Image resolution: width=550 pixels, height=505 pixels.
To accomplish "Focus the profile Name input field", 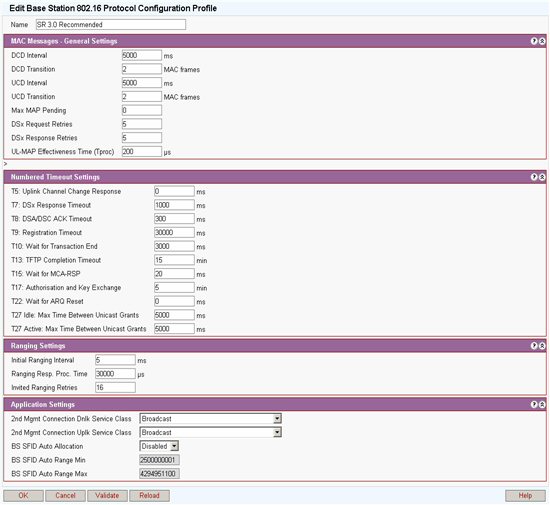I will (x=111, y=25).
